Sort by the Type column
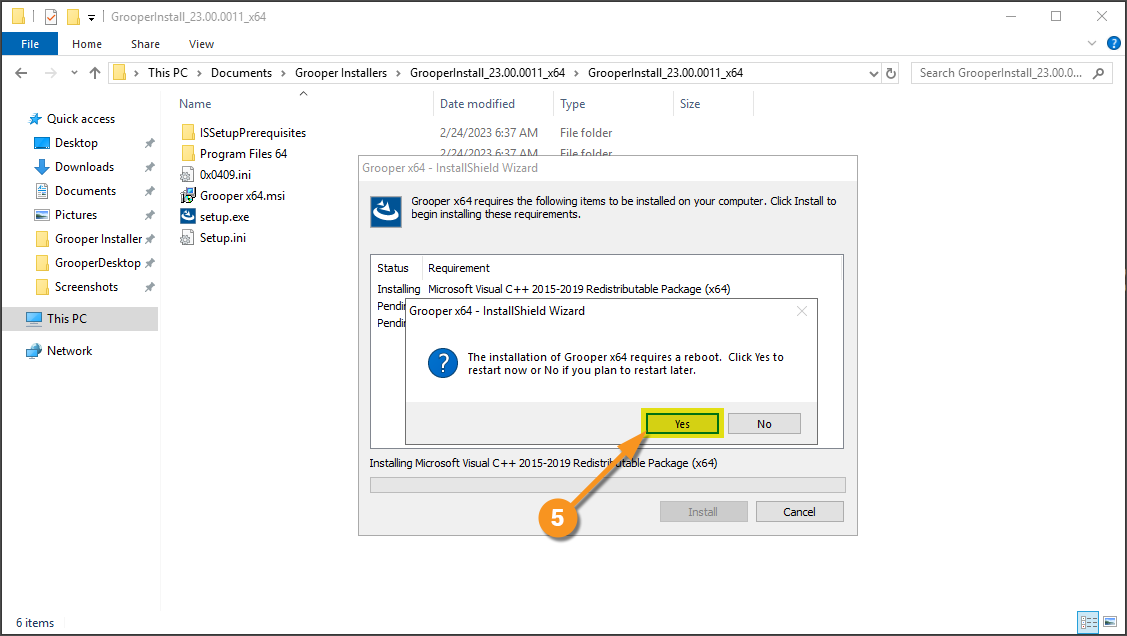1127x636 pixels. click(573, 104)
